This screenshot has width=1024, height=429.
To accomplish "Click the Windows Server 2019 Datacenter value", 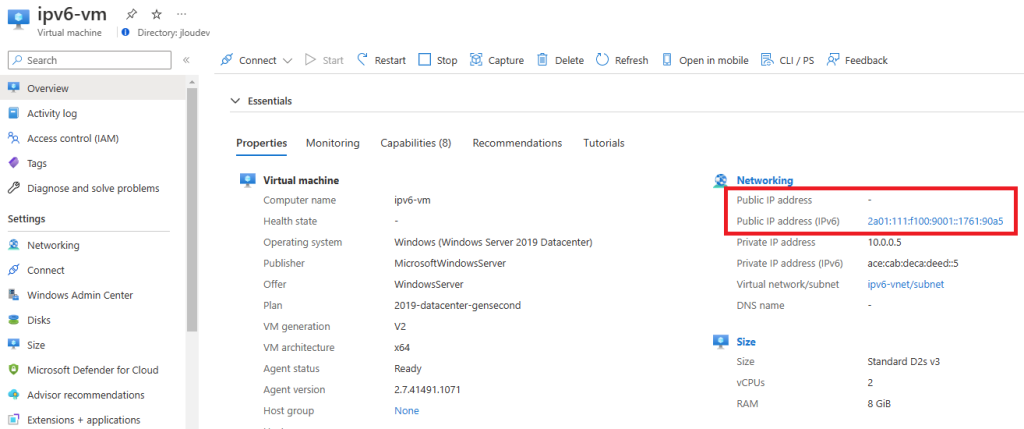I will 493,242.
